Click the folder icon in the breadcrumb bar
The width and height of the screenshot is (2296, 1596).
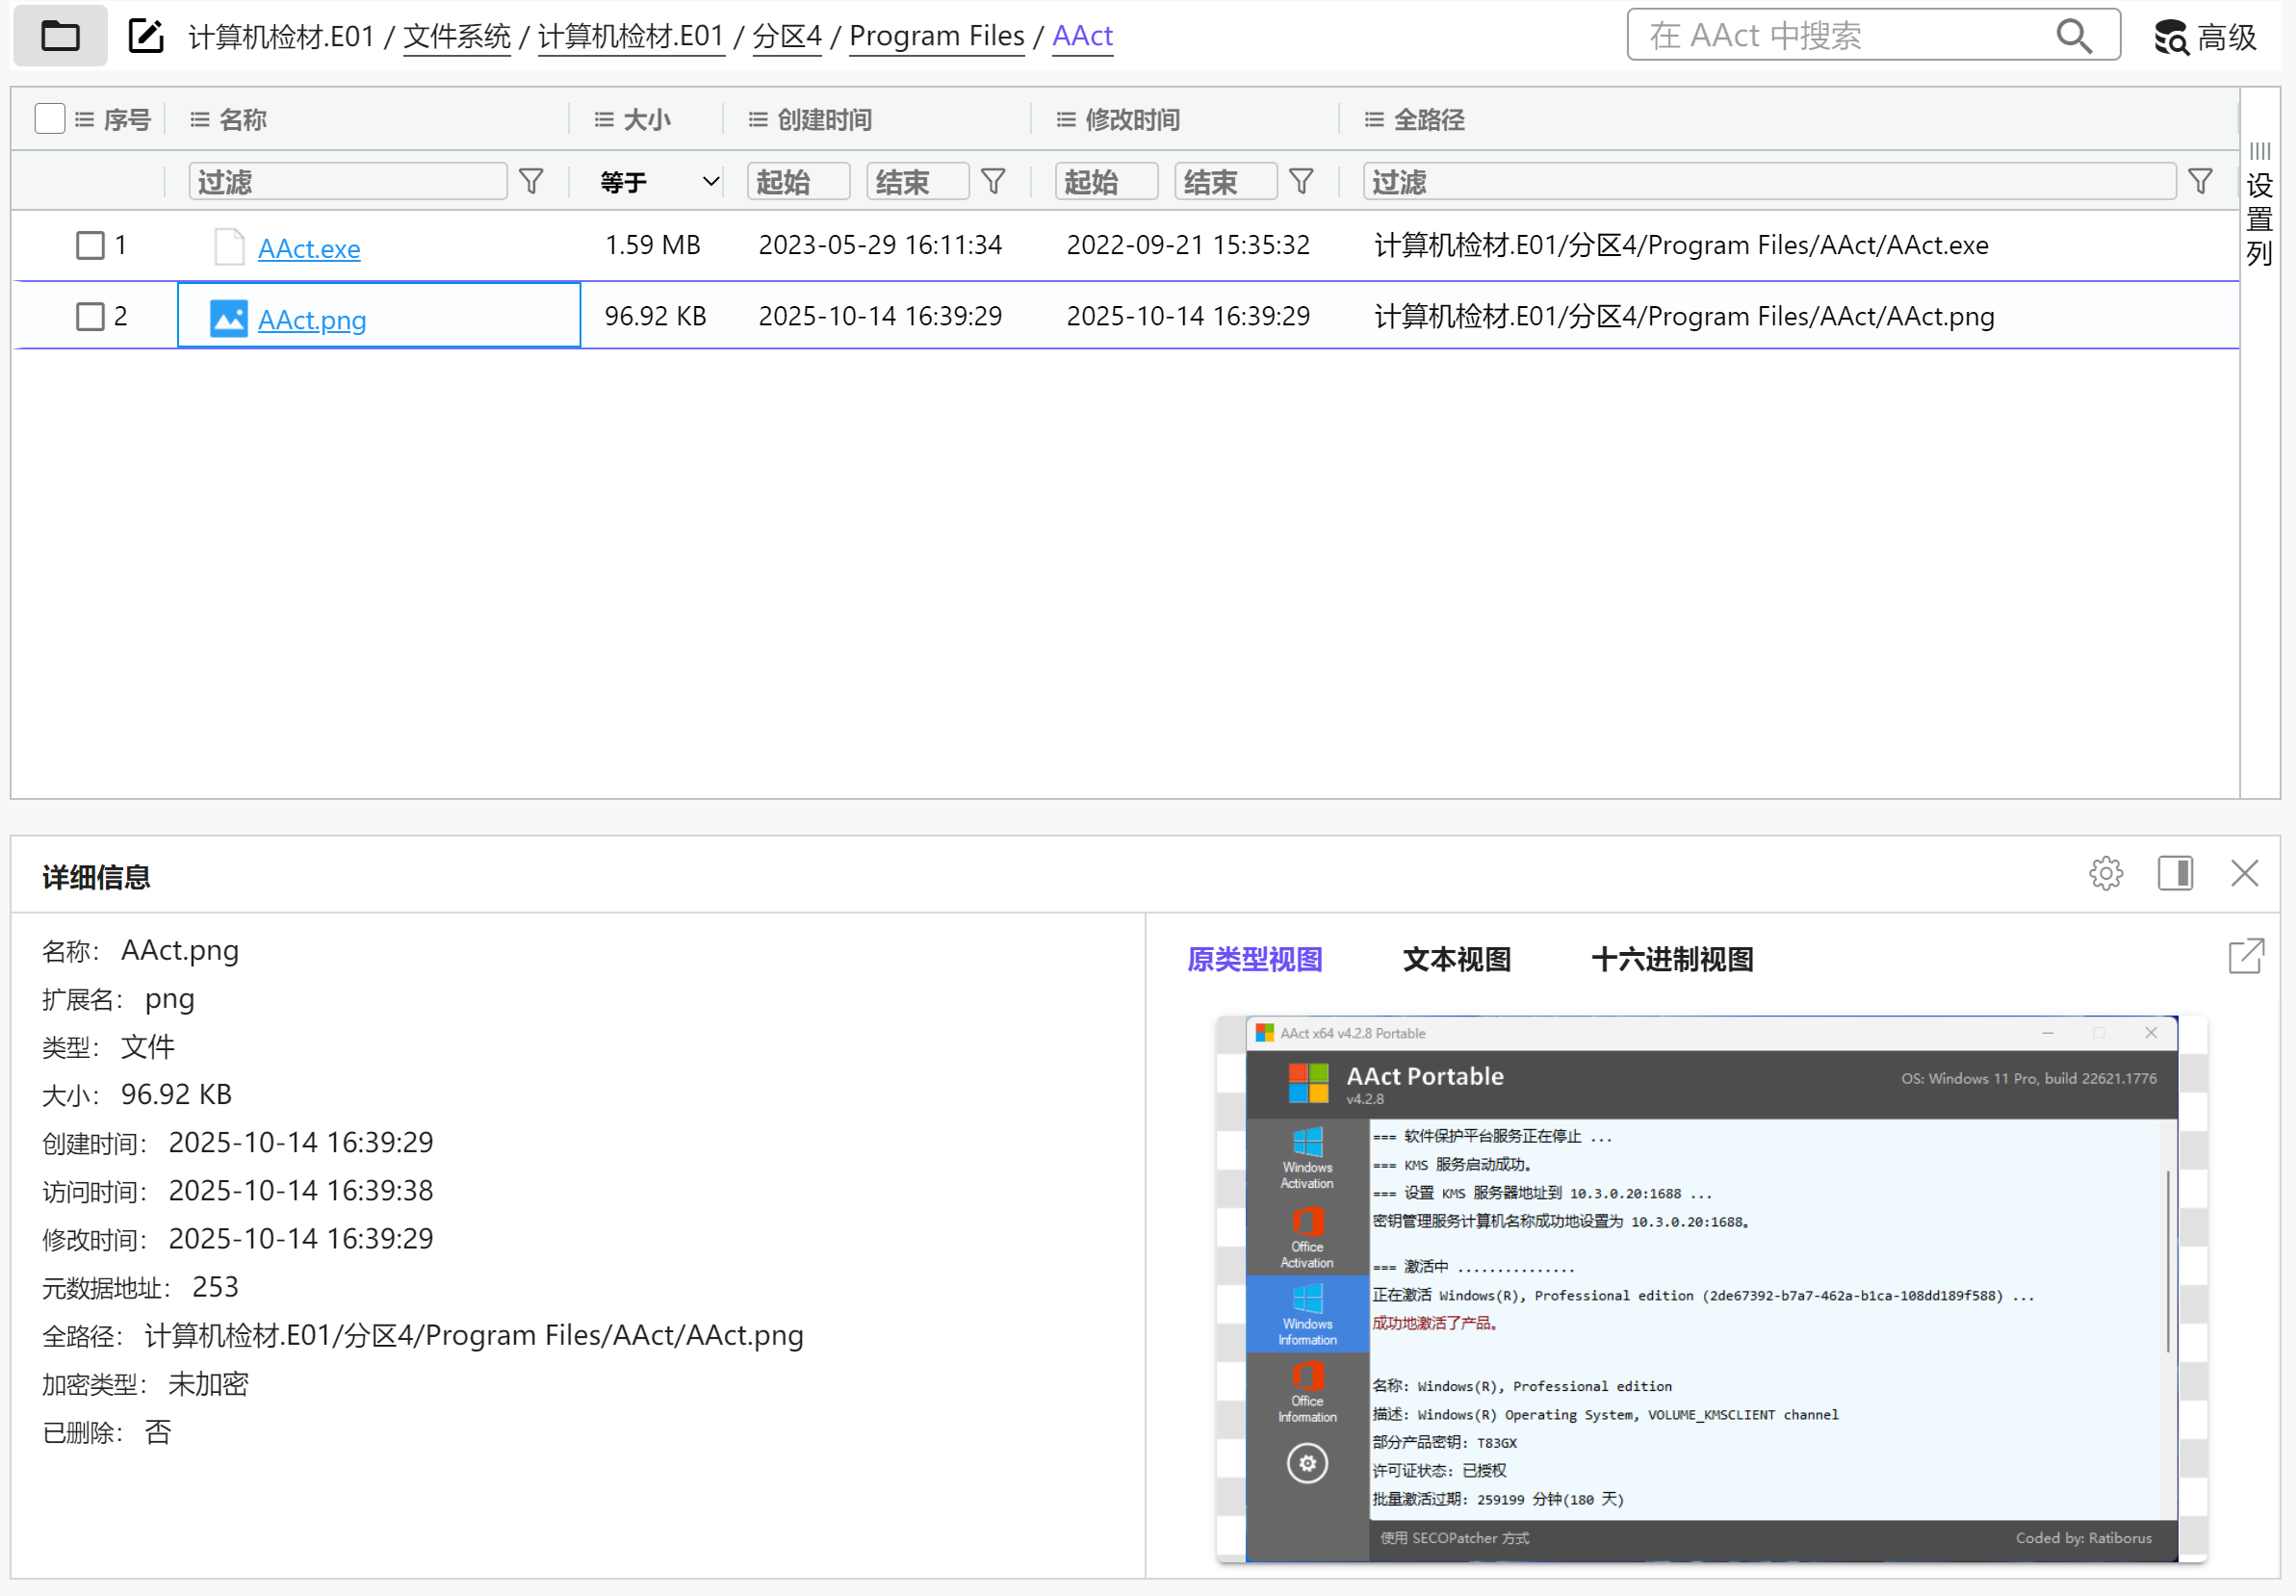pyautogui.click(x=60, y=36)
